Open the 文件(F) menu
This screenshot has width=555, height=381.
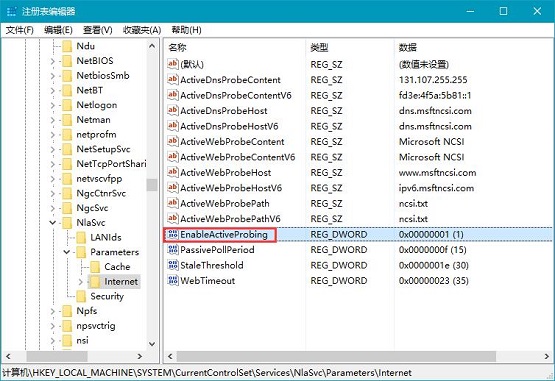pyautogui.click(x=19, y=30)
